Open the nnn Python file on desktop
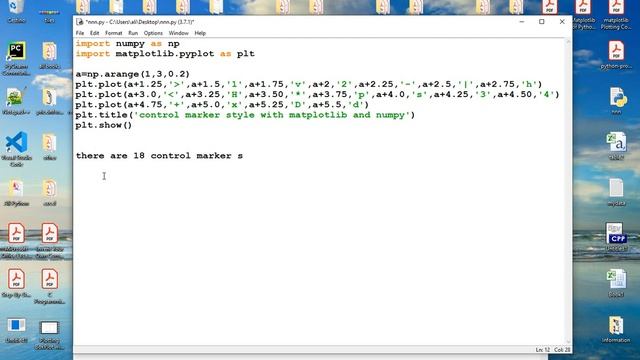640x360 pixels. (x=616, y=101)
